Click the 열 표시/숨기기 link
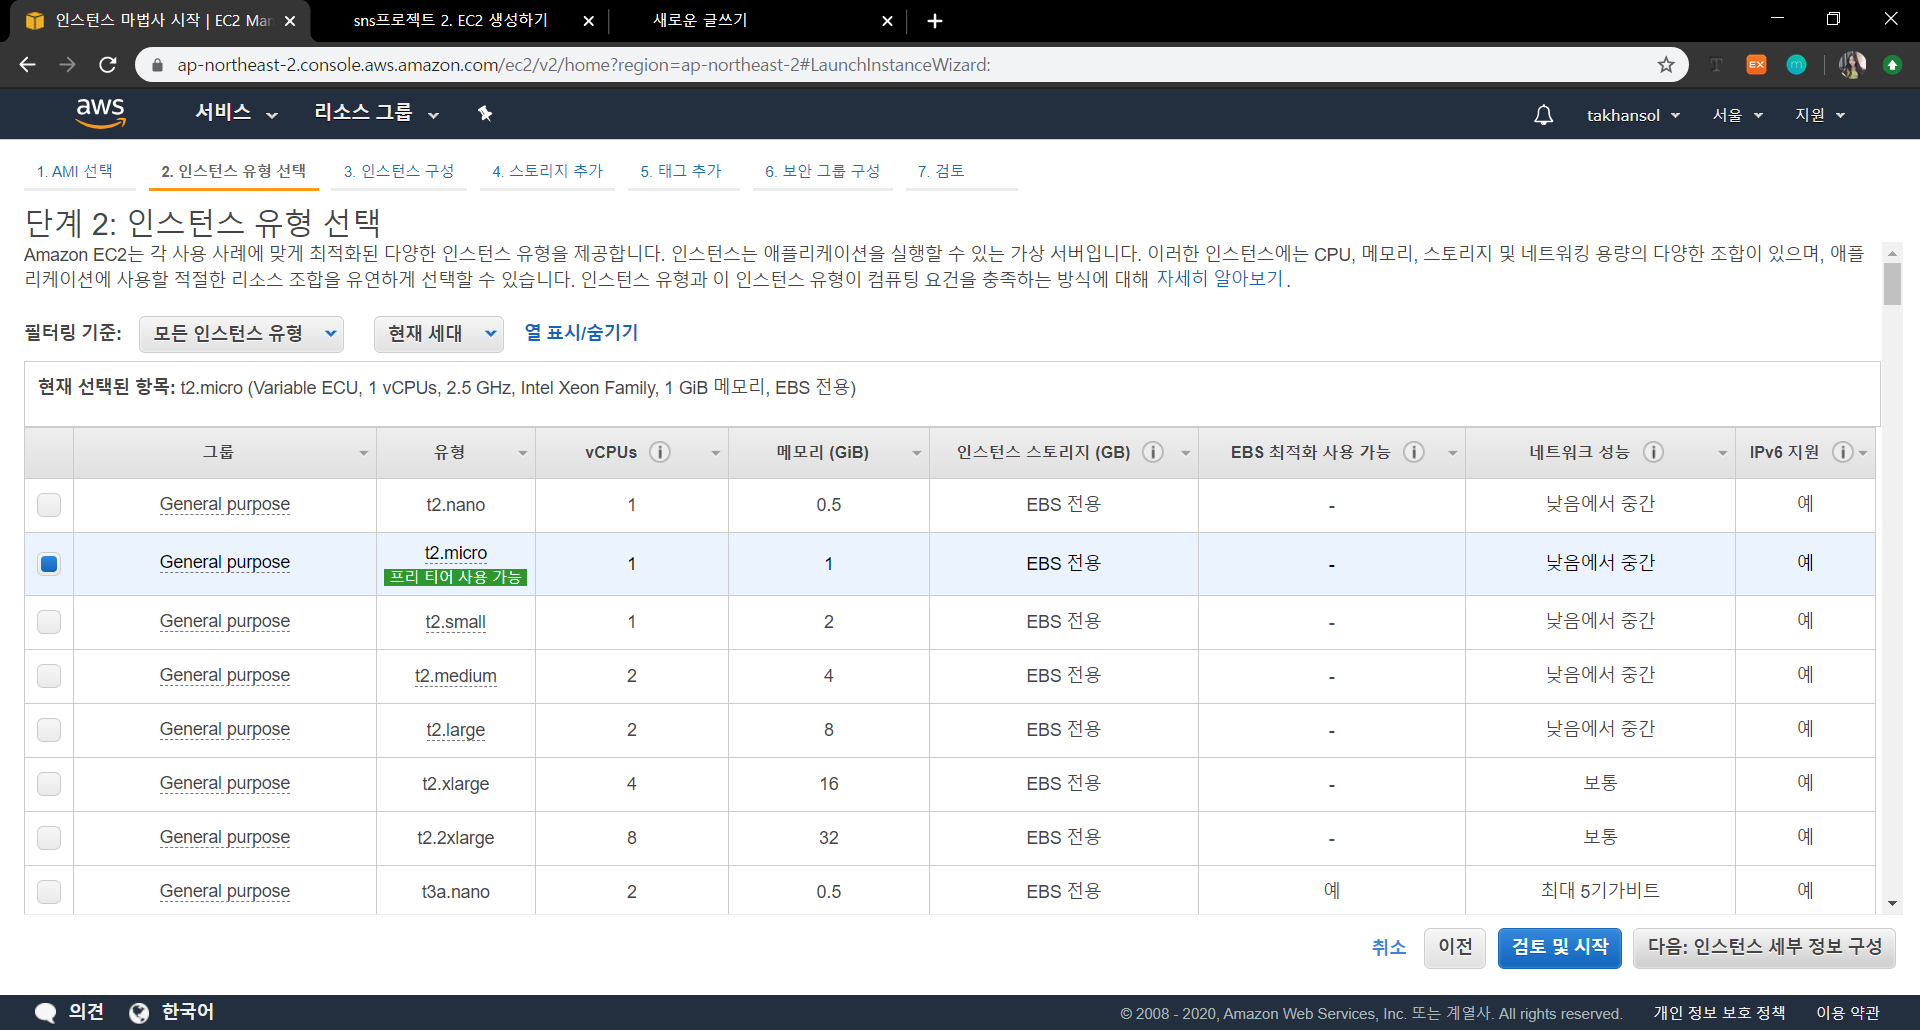This screenshot has height=1030, width=1920. pos(581,333)
